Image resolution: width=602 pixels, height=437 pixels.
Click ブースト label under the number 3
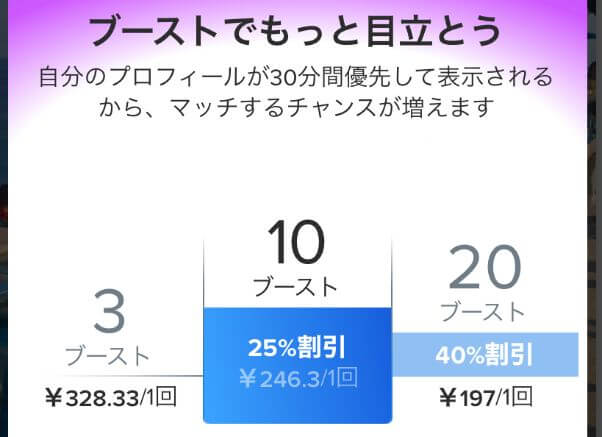[x=108, y=356]
